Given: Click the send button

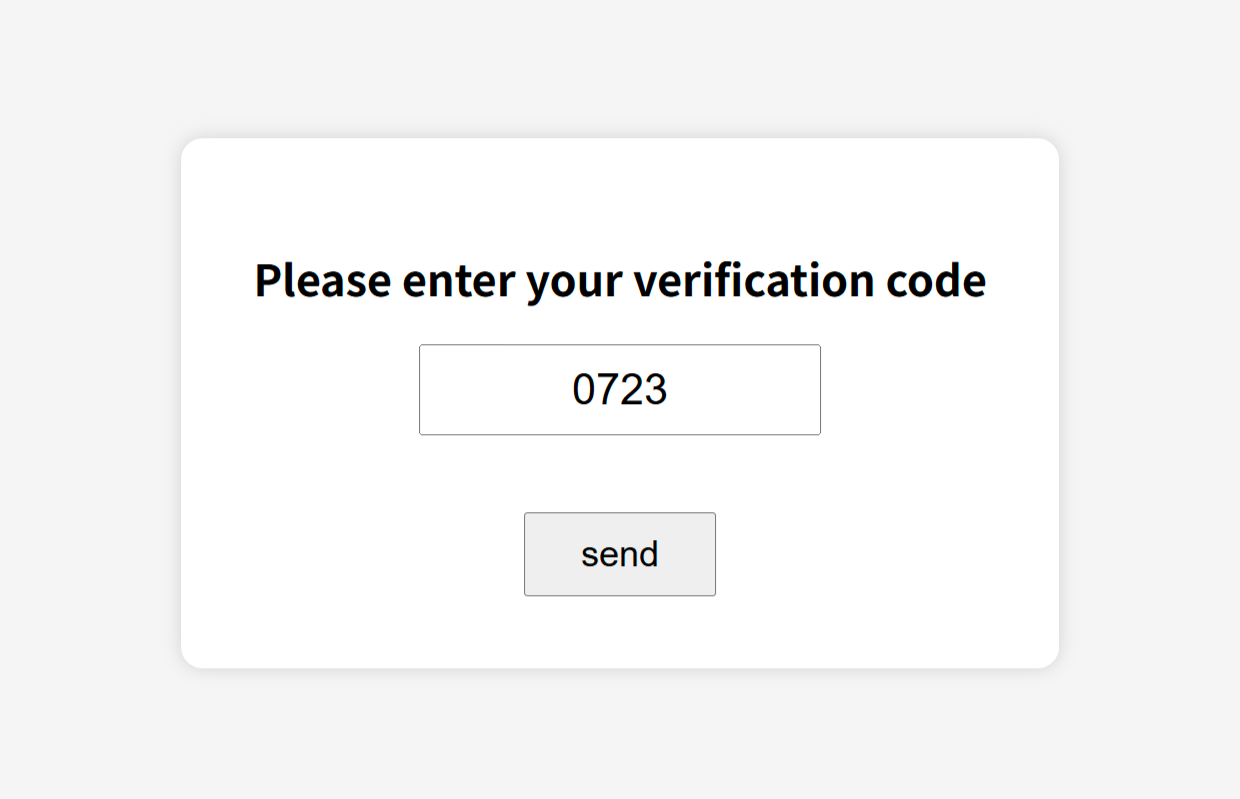Looking at the screenshot, I should [619, 554].
